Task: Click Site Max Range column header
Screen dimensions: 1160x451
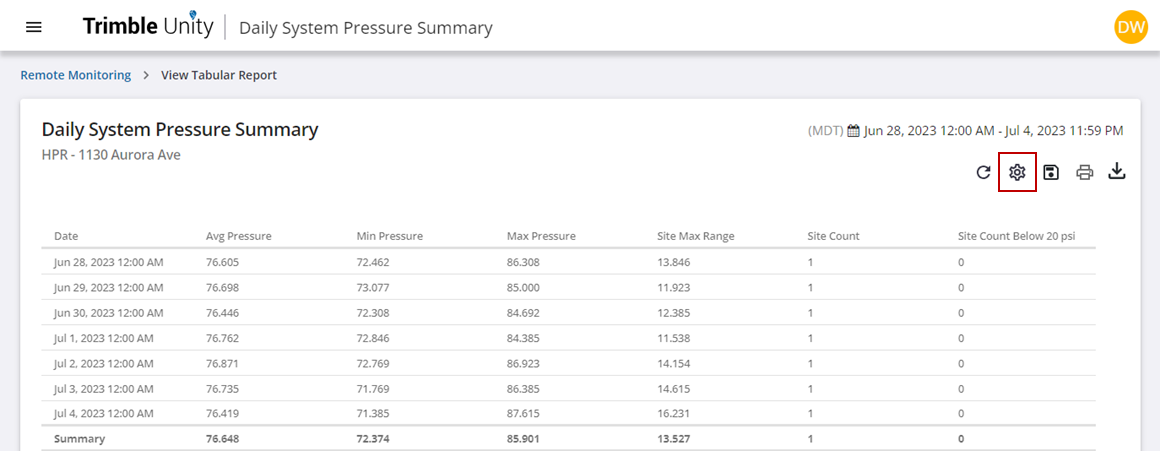Action: tap(695, 236)
